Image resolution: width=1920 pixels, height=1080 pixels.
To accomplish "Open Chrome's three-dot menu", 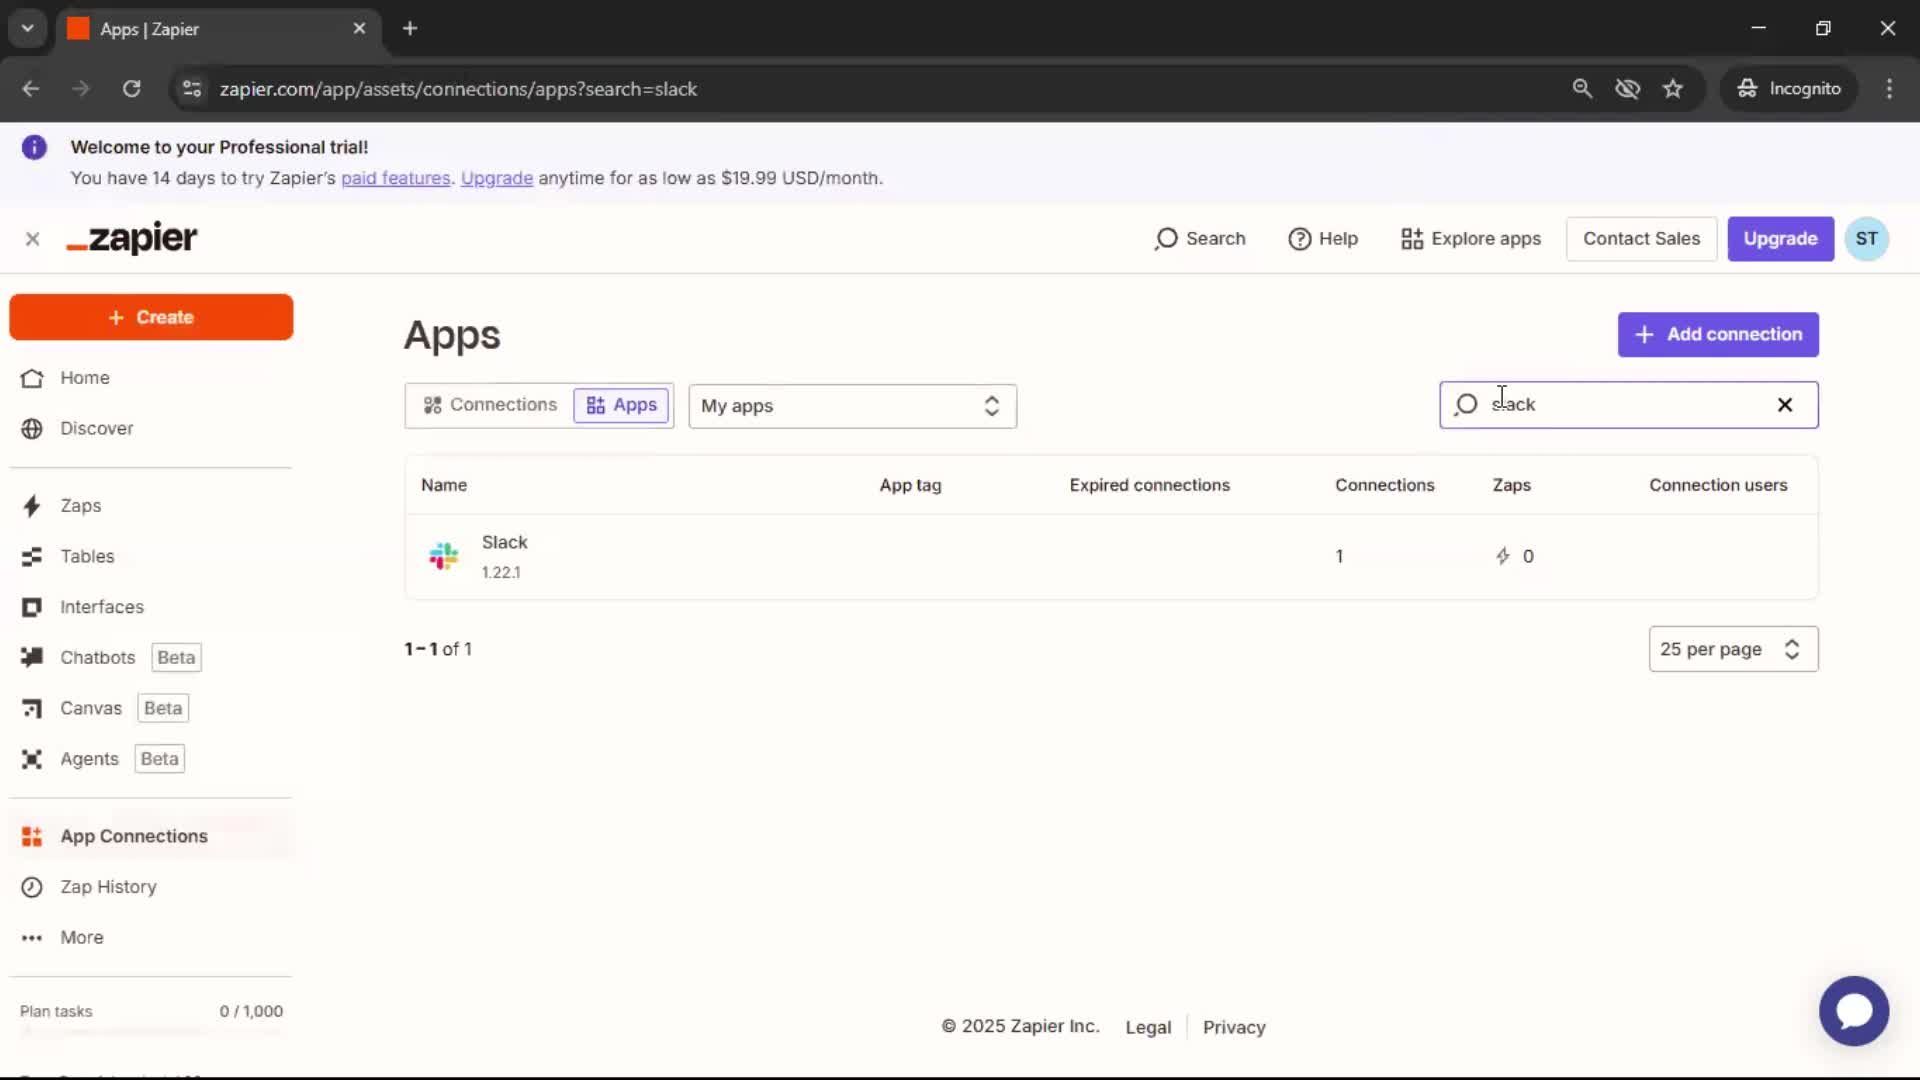I will (x=1889, y=89).
